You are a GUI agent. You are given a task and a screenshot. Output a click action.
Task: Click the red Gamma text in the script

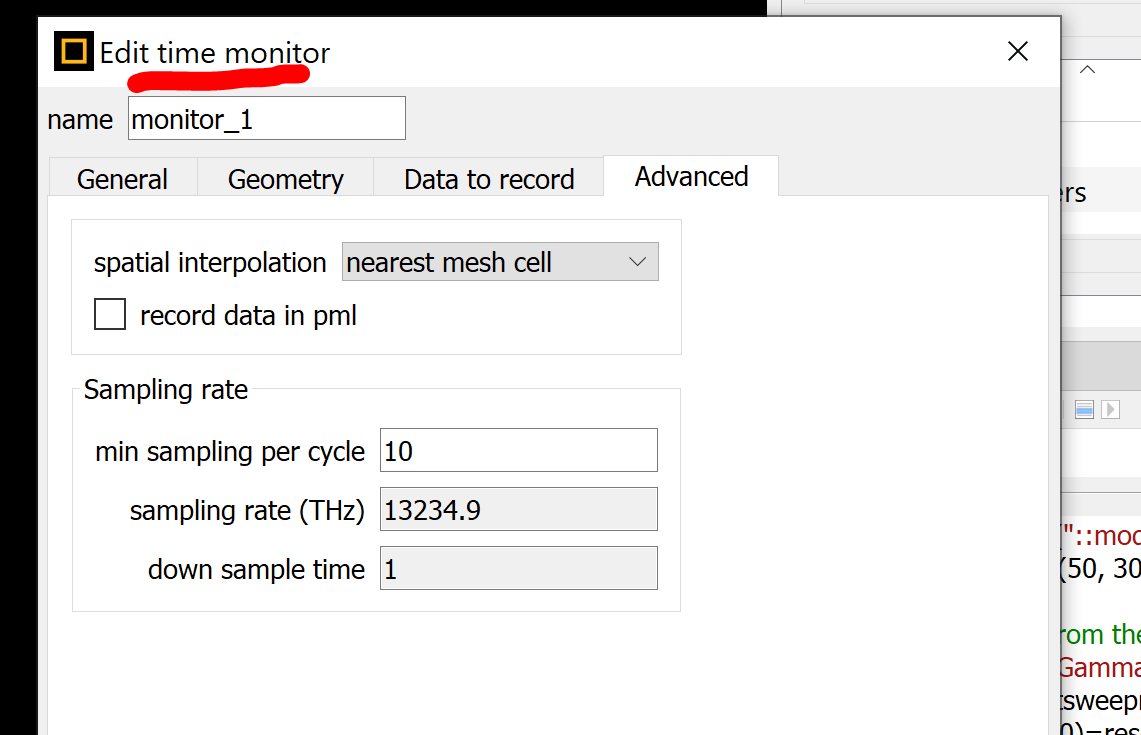(x=1100, y=666)
